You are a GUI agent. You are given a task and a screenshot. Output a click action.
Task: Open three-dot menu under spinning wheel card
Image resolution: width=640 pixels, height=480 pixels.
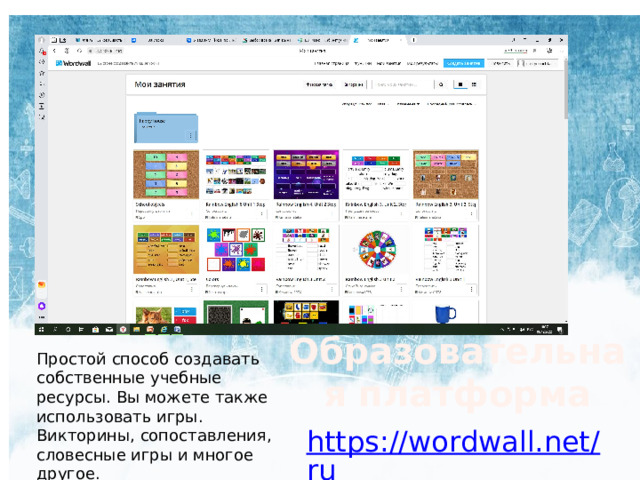402,289
